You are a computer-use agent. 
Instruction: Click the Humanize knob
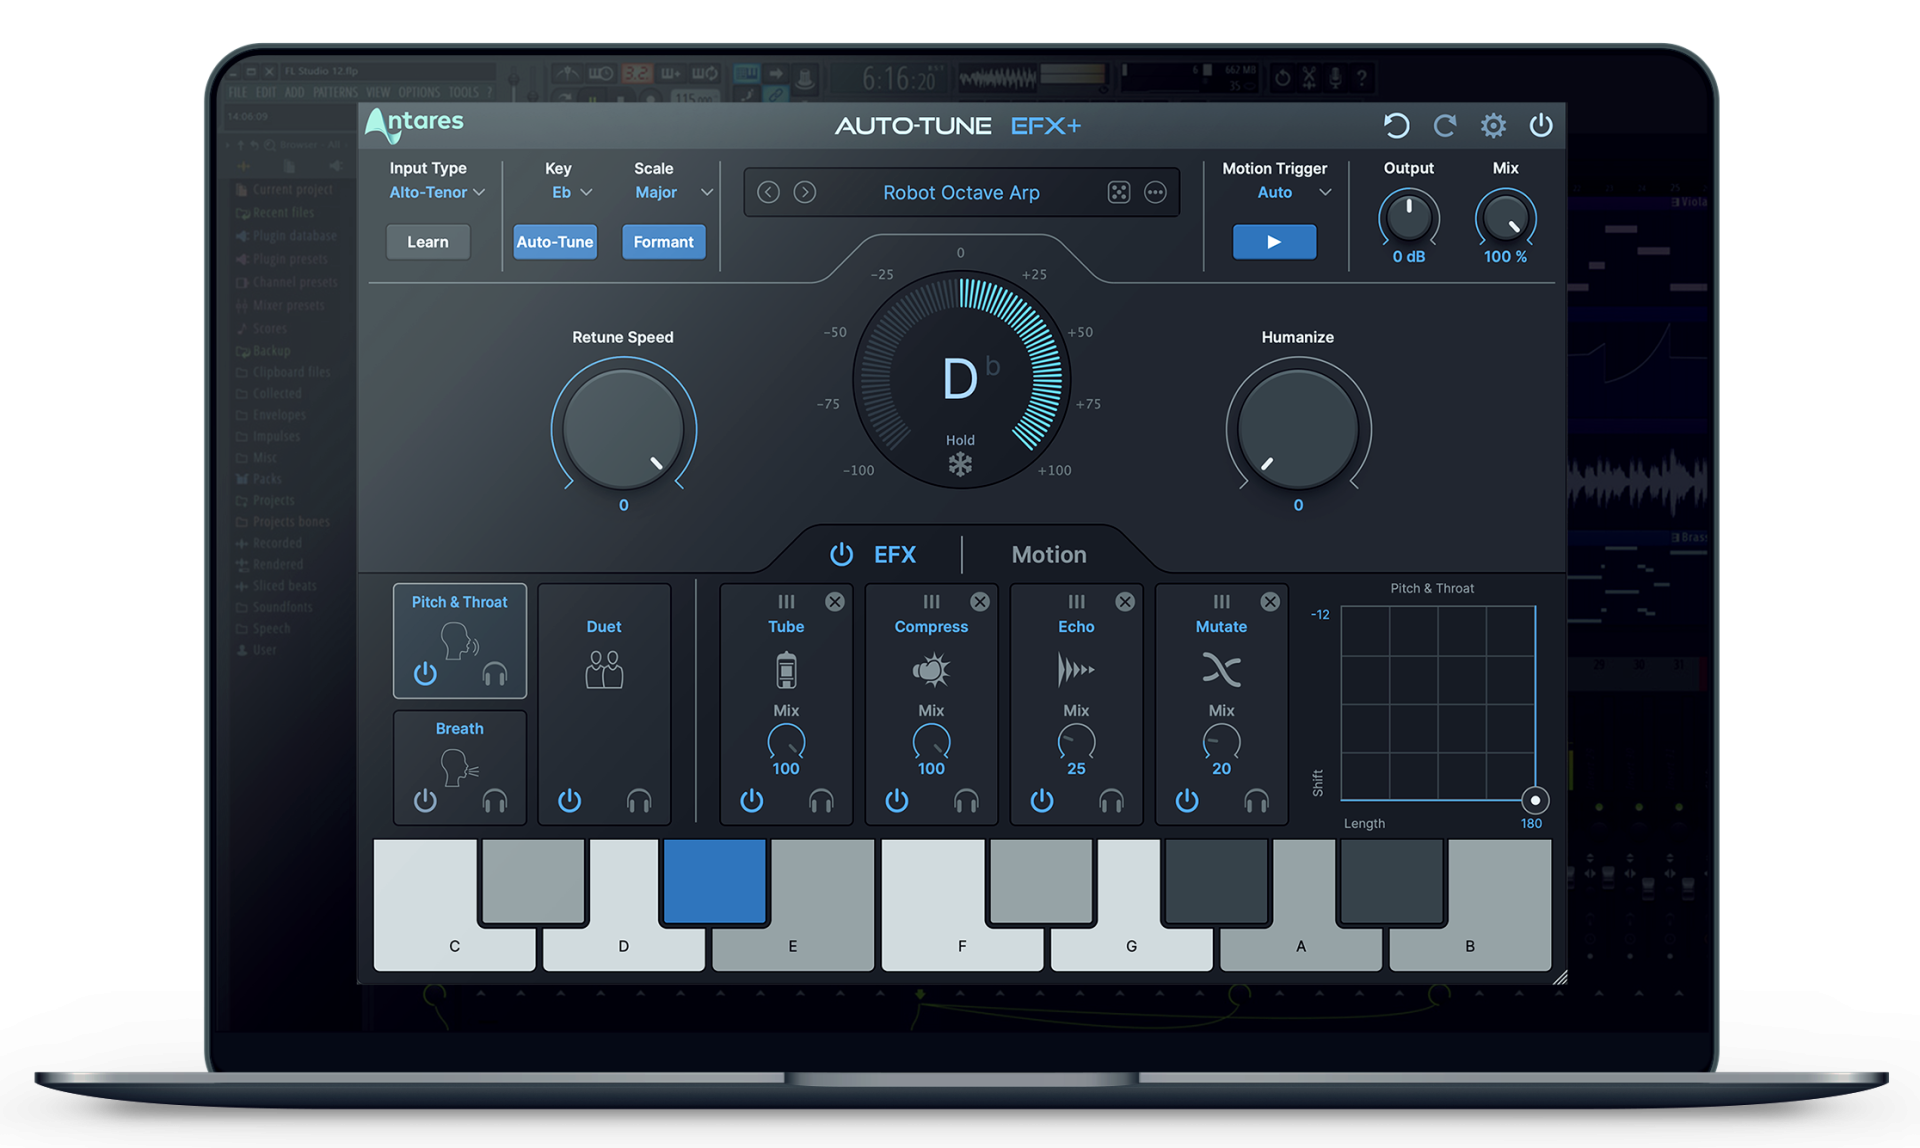(1298, 428)
